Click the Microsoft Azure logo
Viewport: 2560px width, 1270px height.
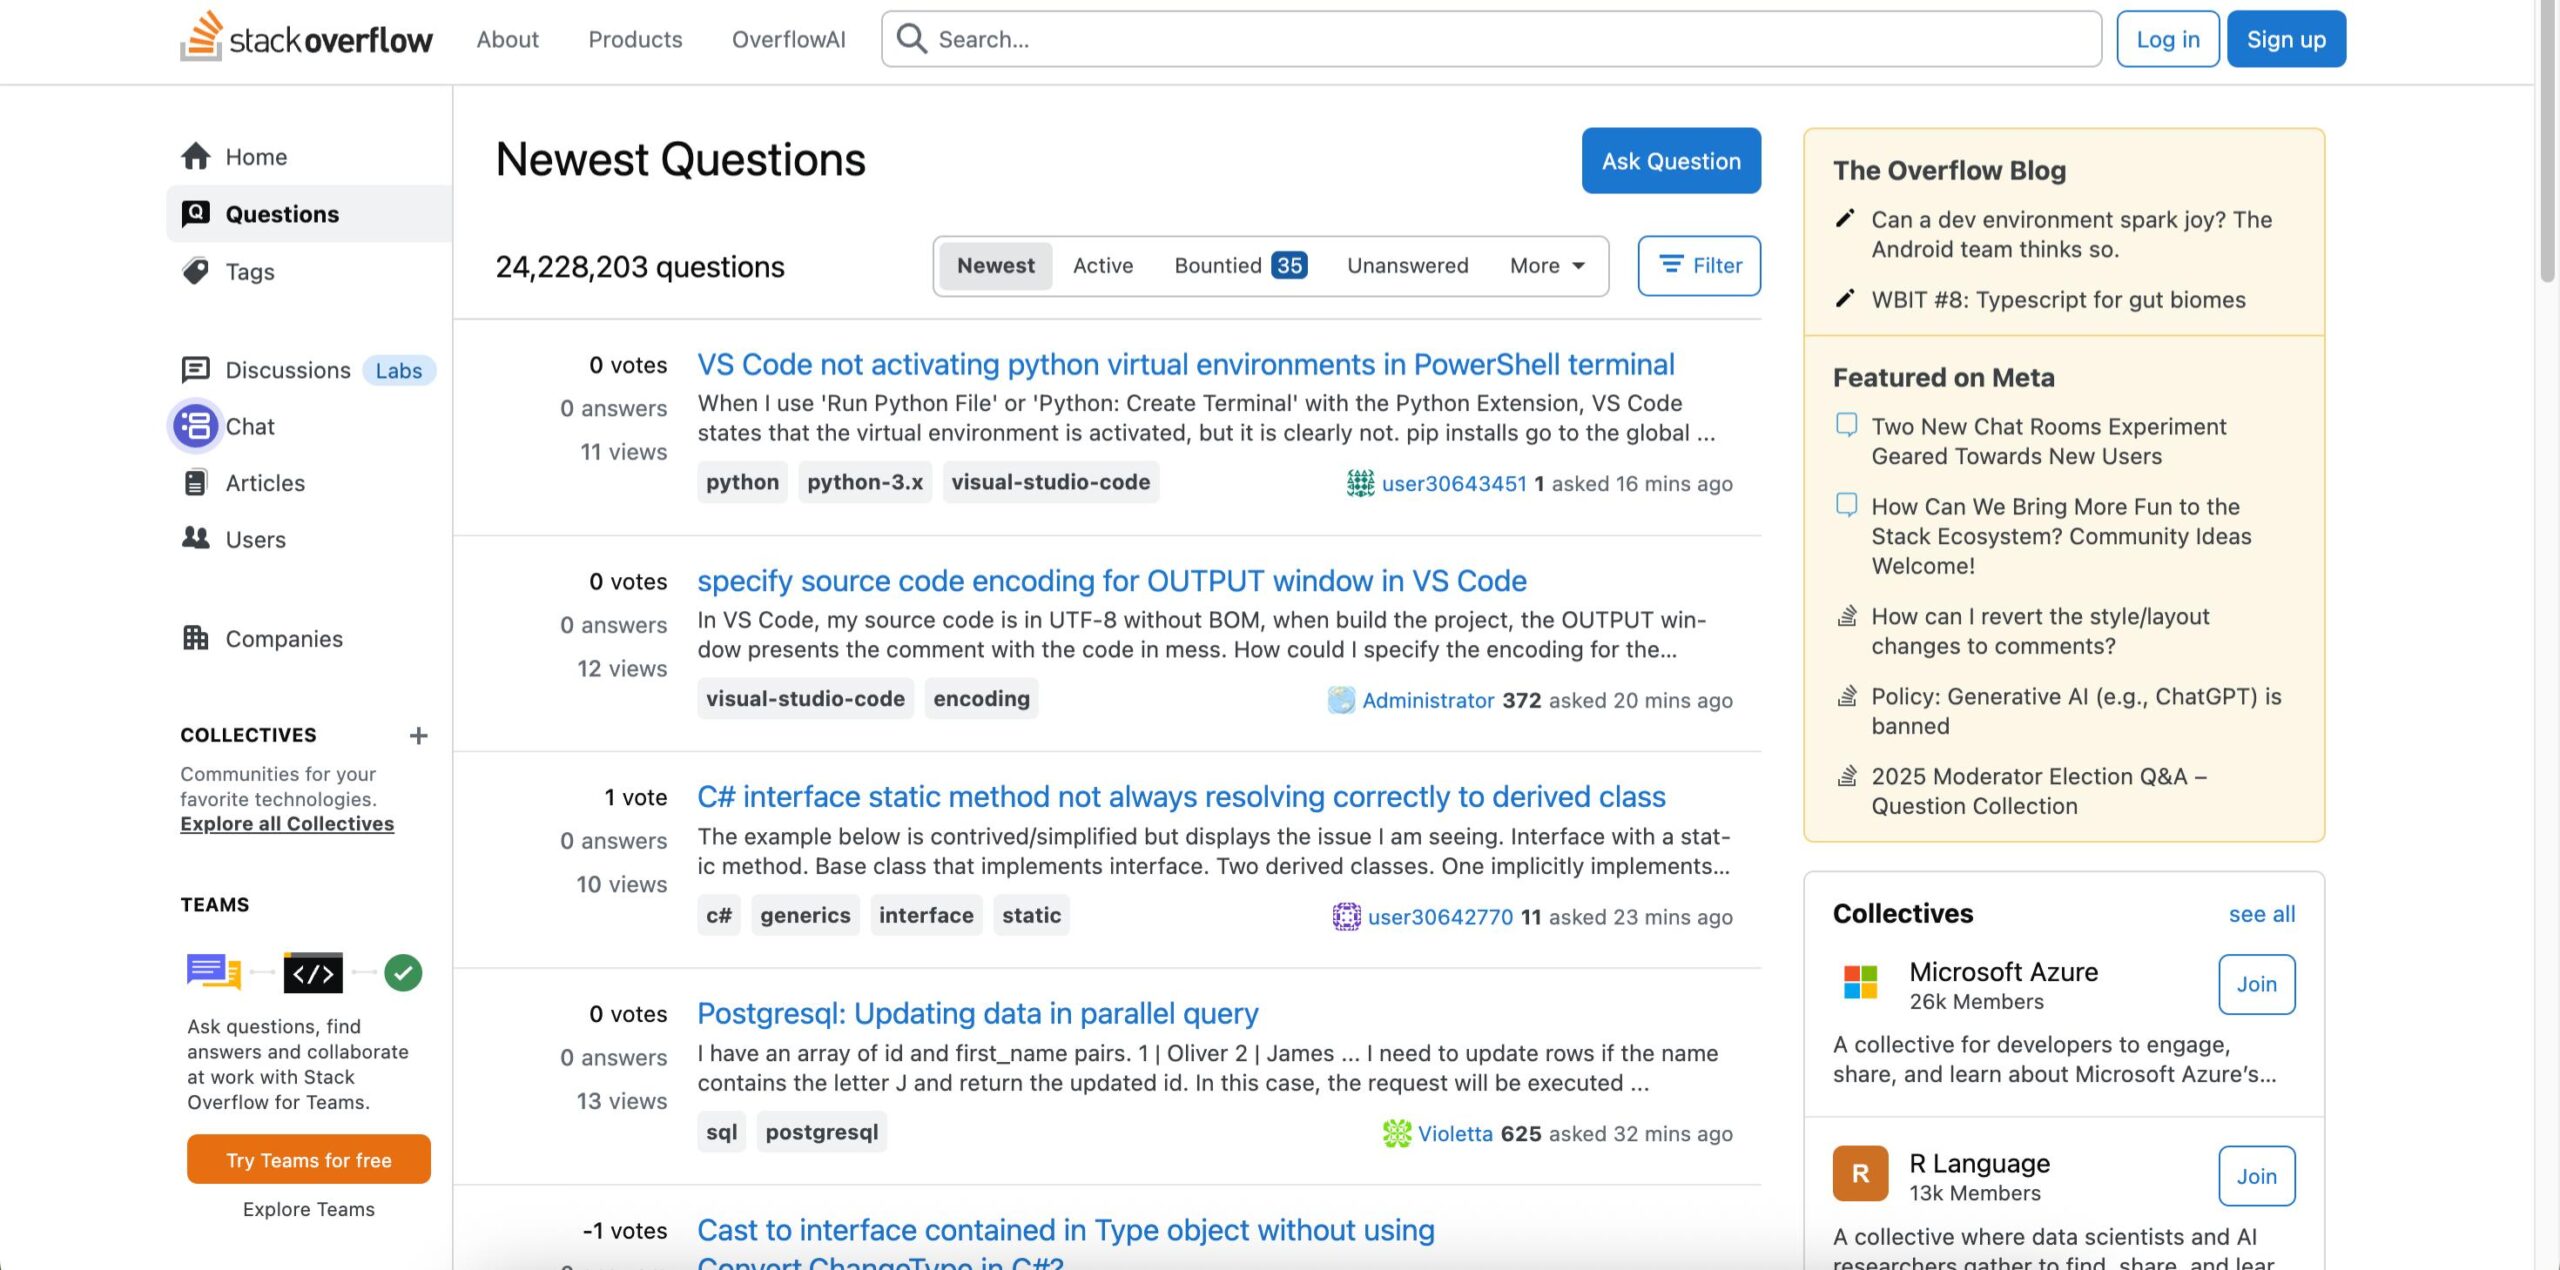click(1860, 982)
